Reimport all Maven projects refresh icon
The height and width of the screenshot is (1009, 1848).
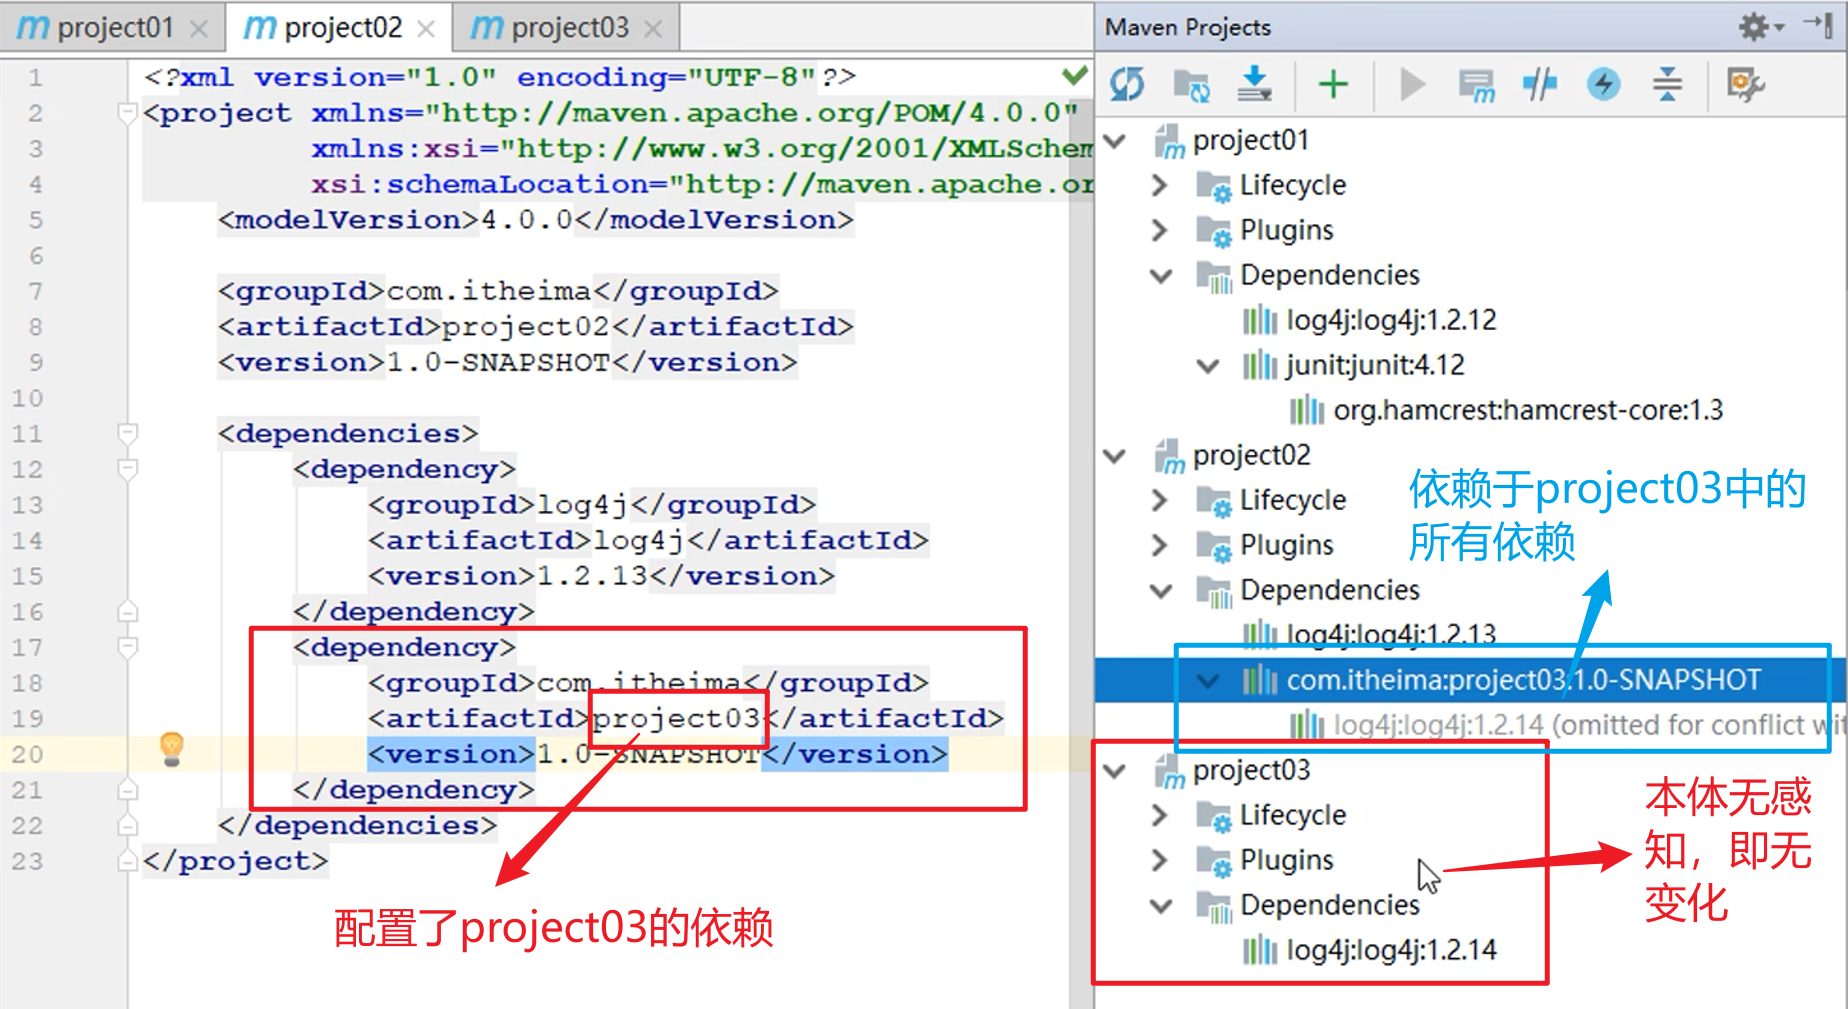(x=1127, y=84)
